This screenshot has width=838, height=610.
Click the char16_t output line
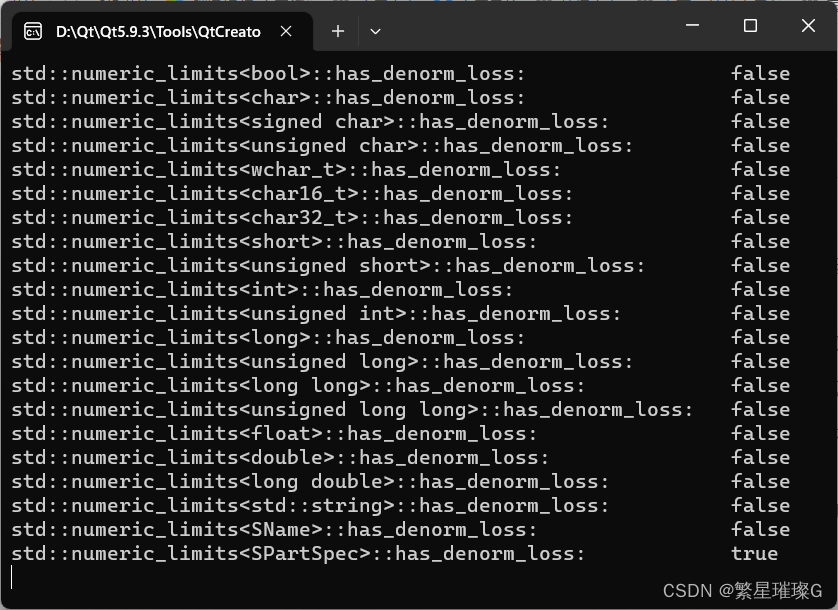coord(280,193)
